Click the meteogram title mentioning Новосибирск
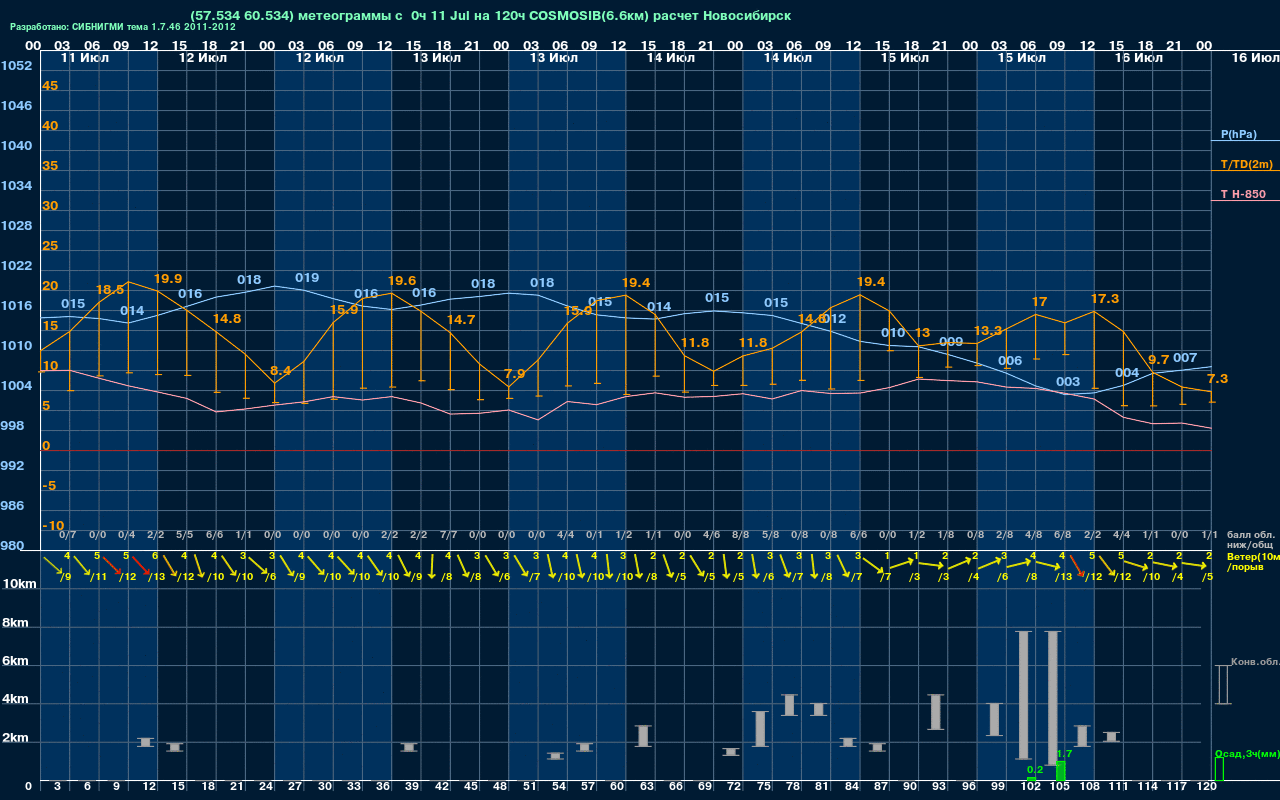The height and width of the screenshot is (800, 1280). (x=489, y=16)
